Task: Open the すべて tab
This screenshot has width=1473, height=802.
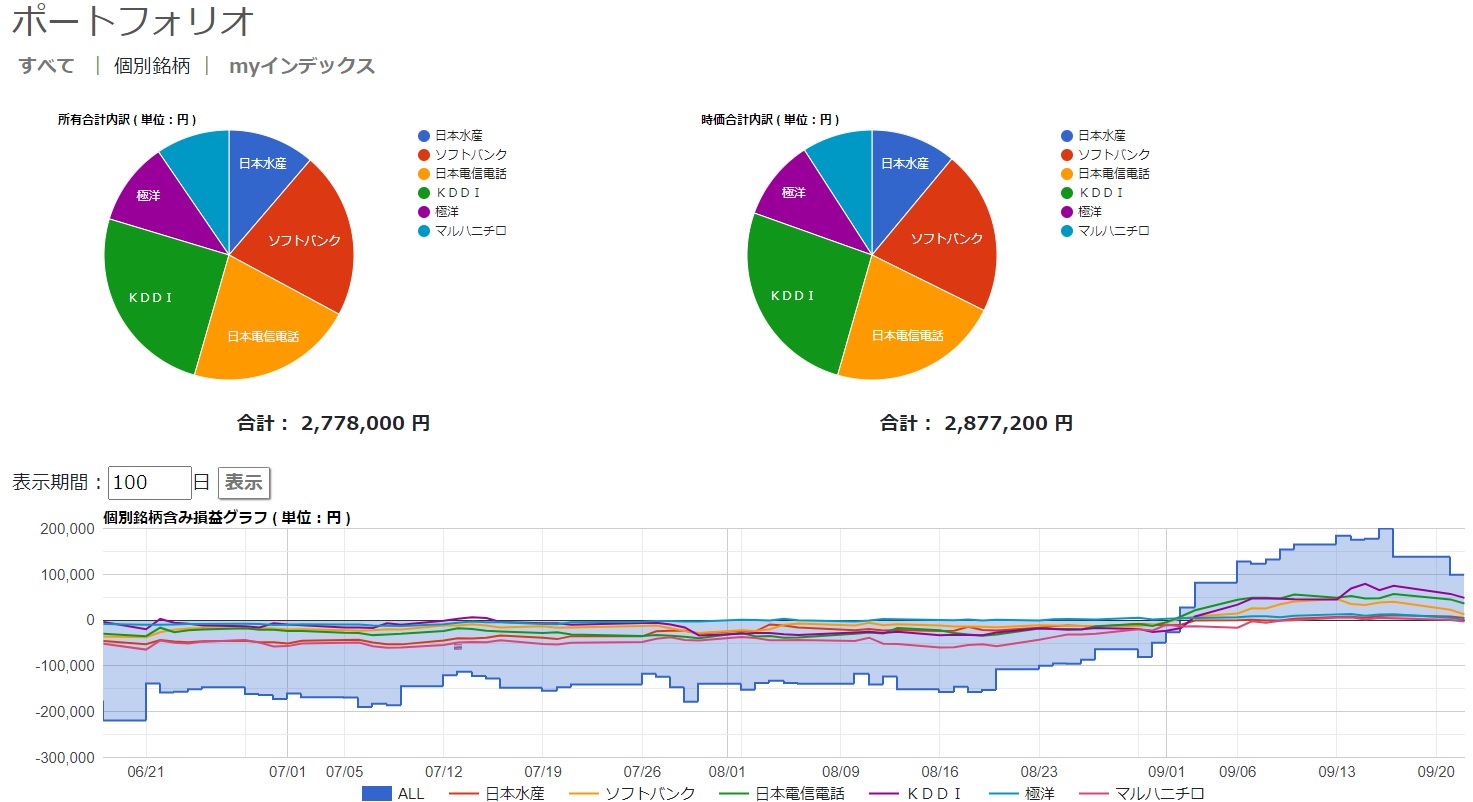Action: click(47, 66)
